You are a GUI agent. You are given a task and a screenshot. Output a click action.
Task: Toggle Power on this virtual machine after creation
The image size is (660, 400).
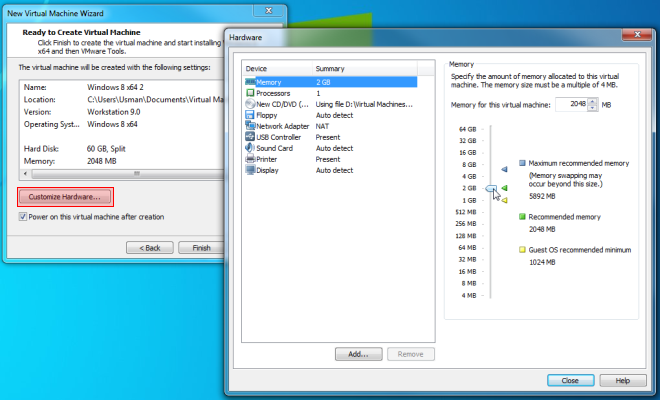[23, 217]
